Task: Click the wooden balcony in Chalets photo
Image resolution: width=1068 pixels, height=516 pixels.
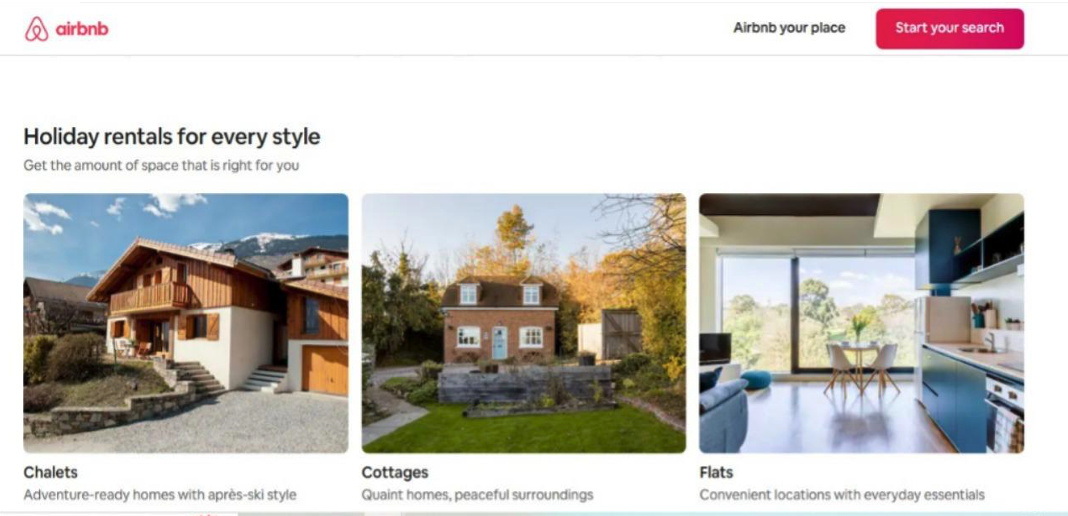Action: [x=150, y=297]
